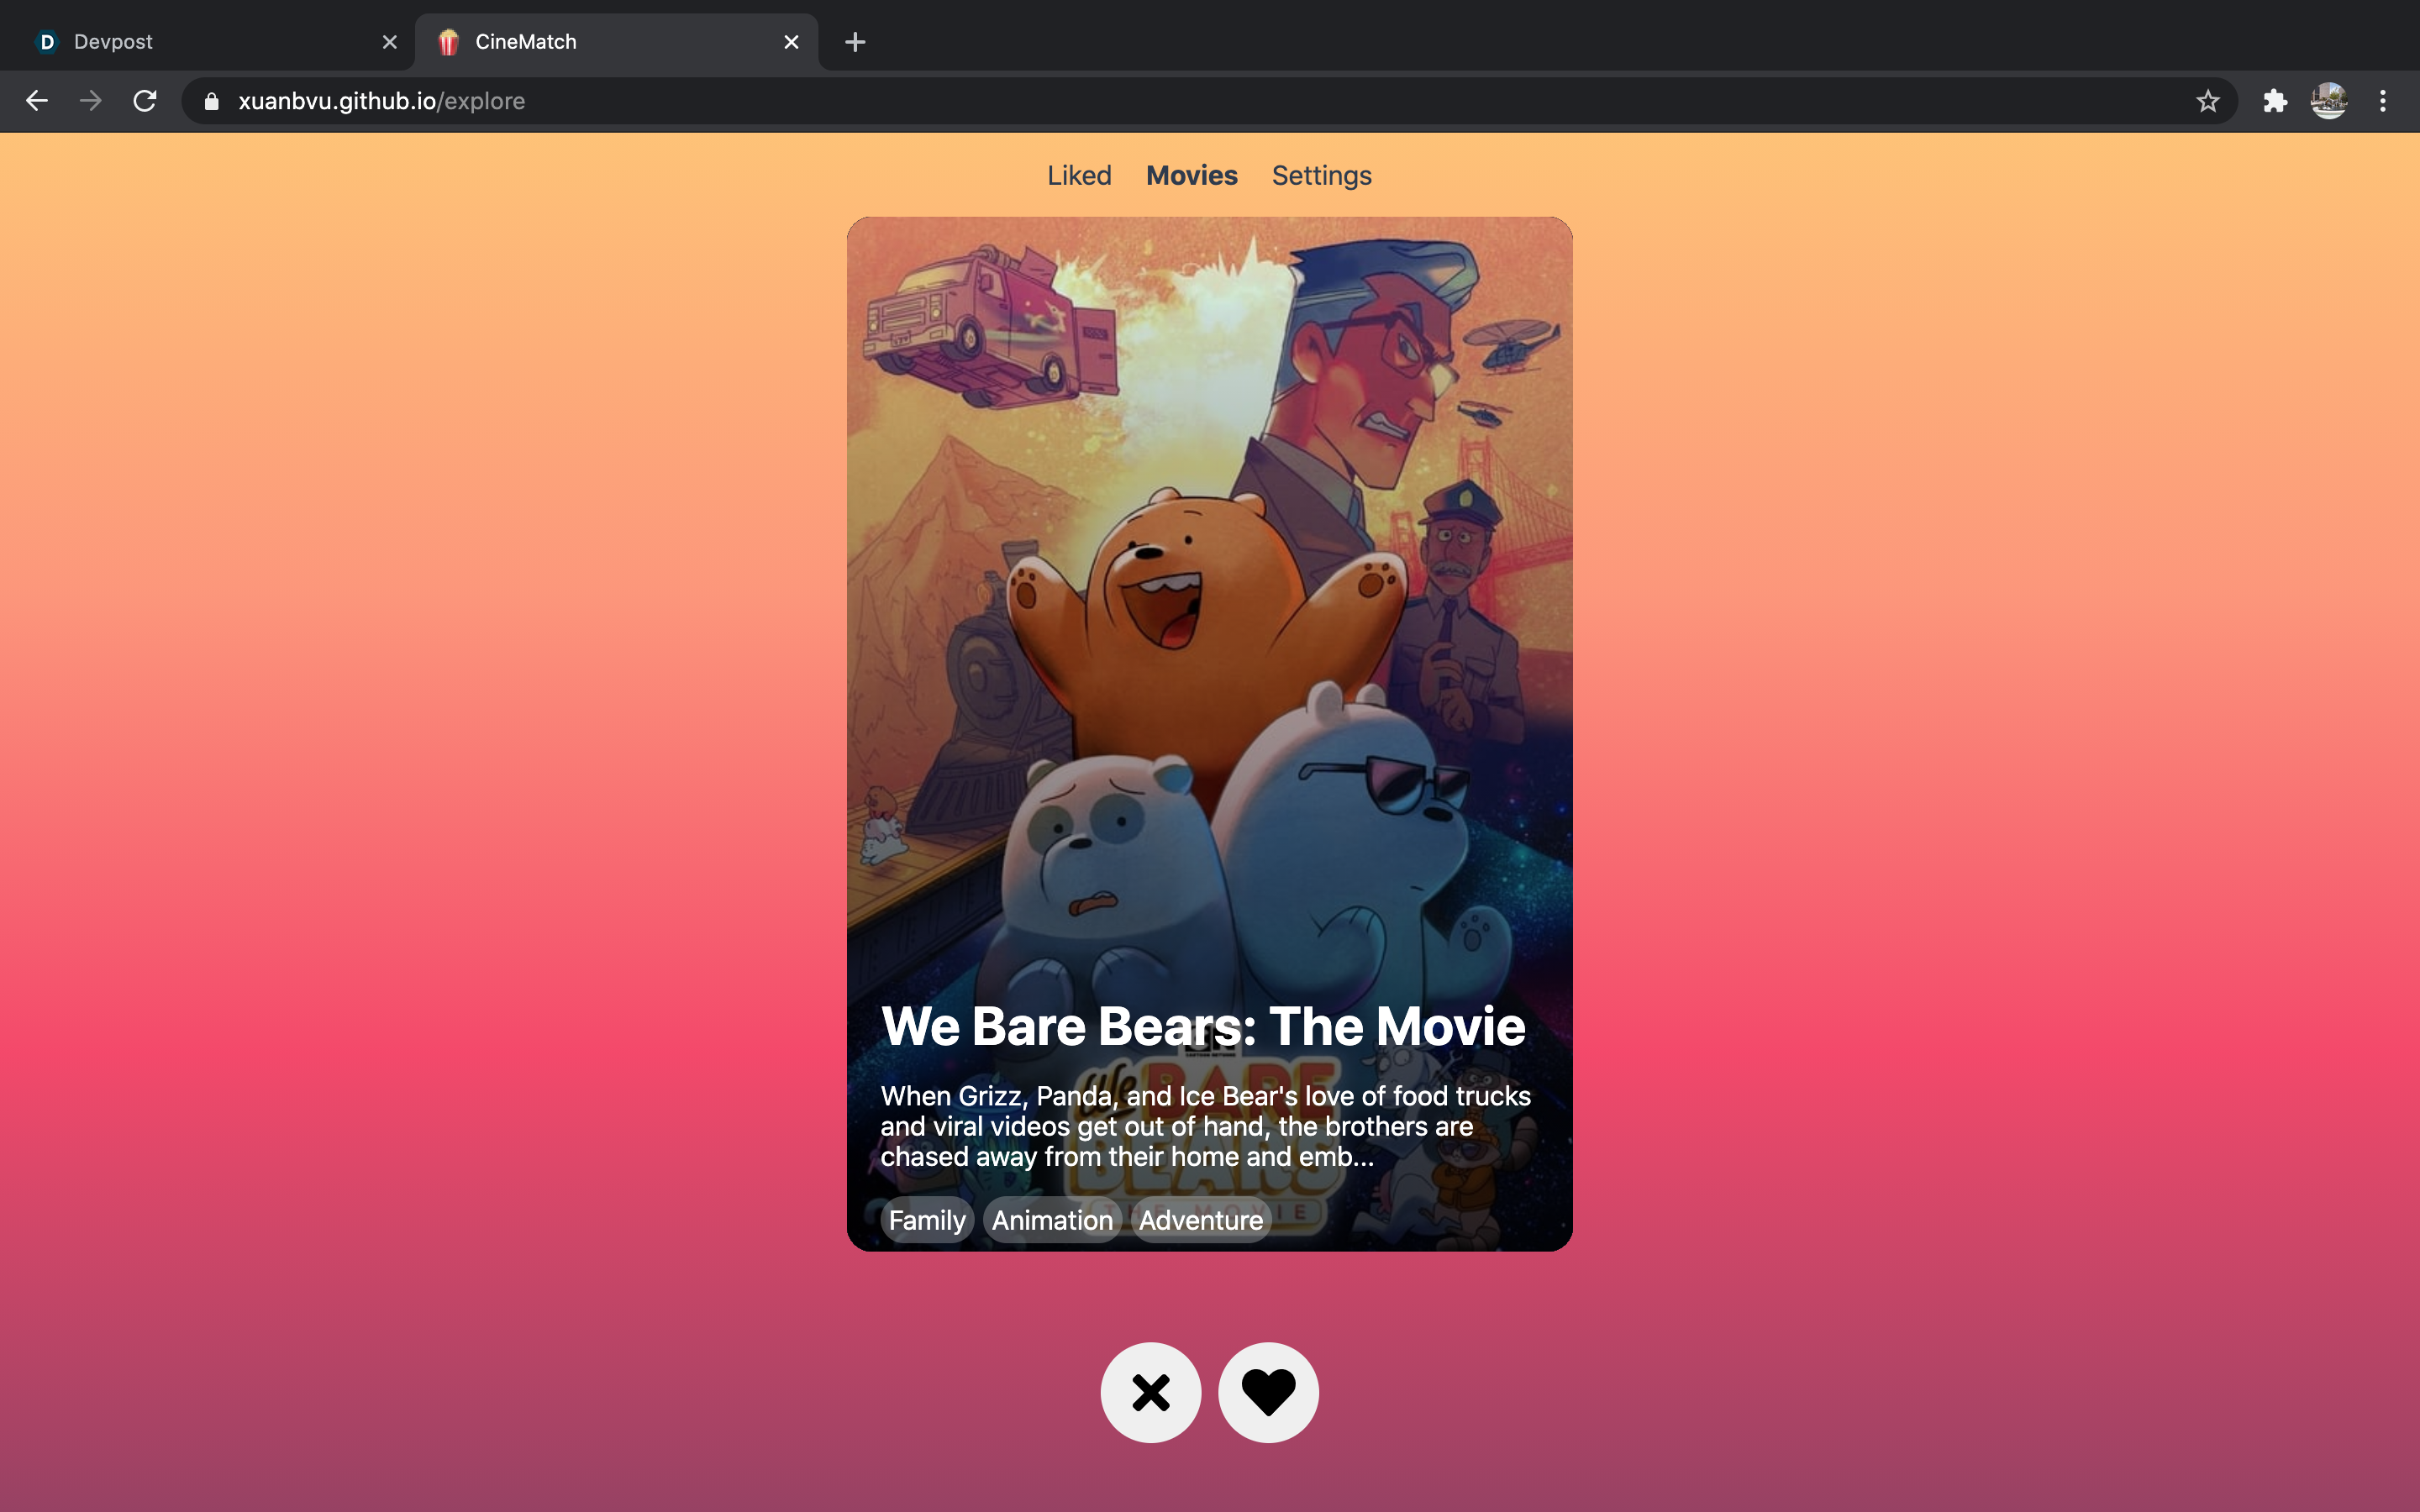View site info via lock icon
This screenshot has width=2420, height=1512.
(x=211, y=101)
